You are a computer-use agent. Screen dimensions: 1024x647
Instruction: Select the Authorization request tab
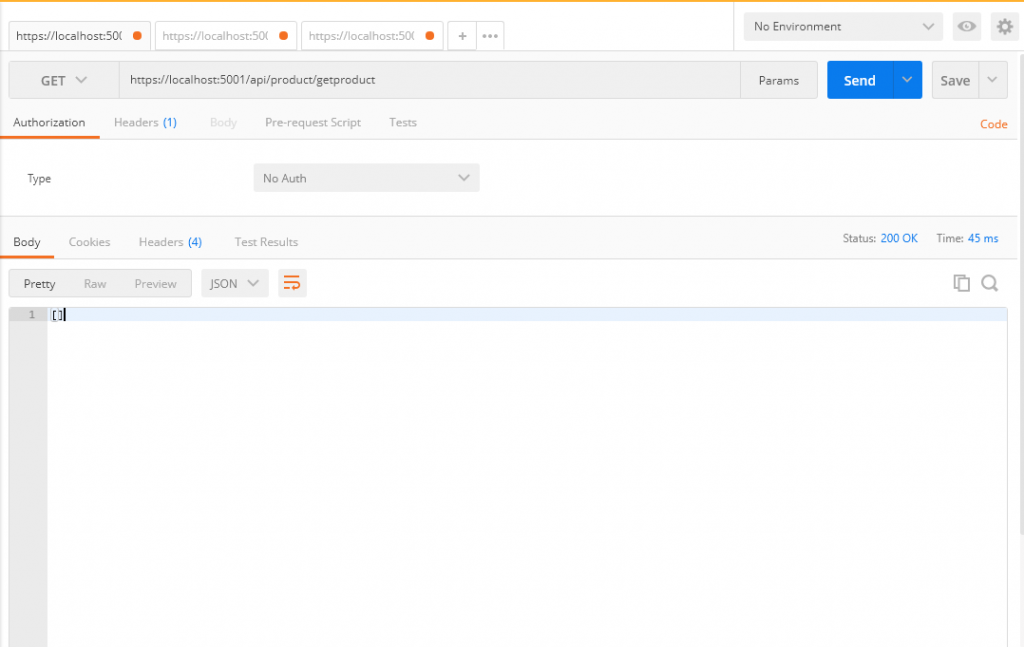pyautogui.click(x=49, y=123)
